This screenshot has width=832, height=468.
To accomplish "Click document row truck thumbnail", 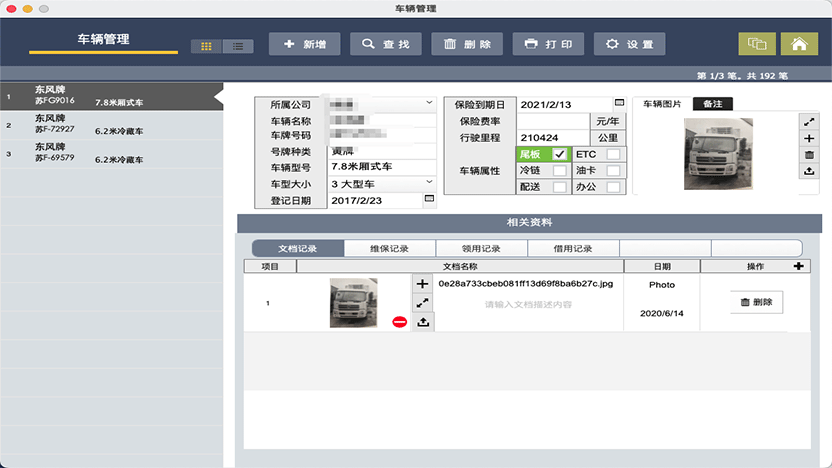I will (353, 302).
